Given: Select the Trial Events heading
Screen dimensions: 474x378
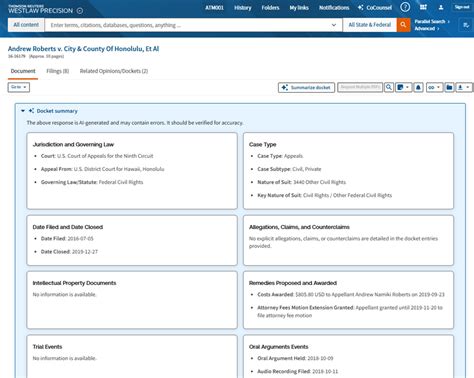Looking at the screenshot, I should pos(47,347).
